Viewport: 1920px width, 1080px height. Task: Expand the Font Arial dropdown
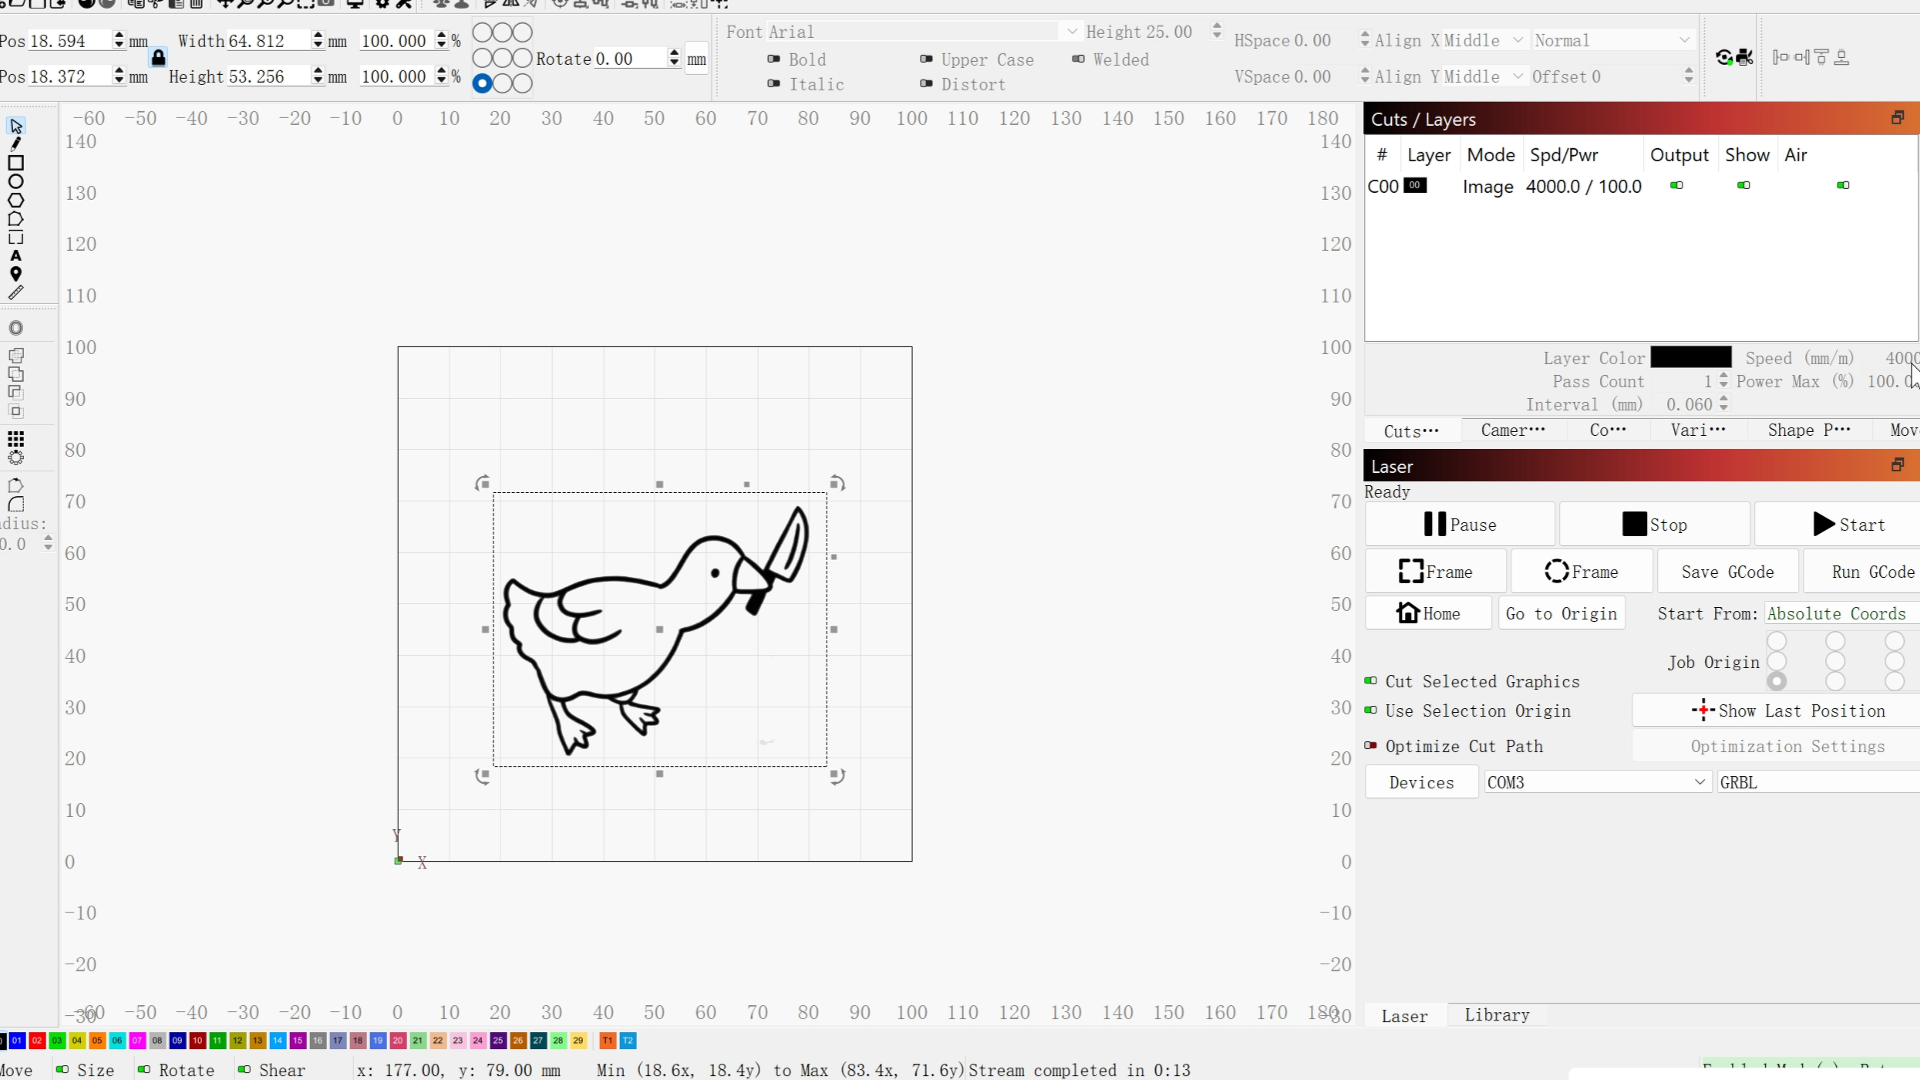(1072, 32)
